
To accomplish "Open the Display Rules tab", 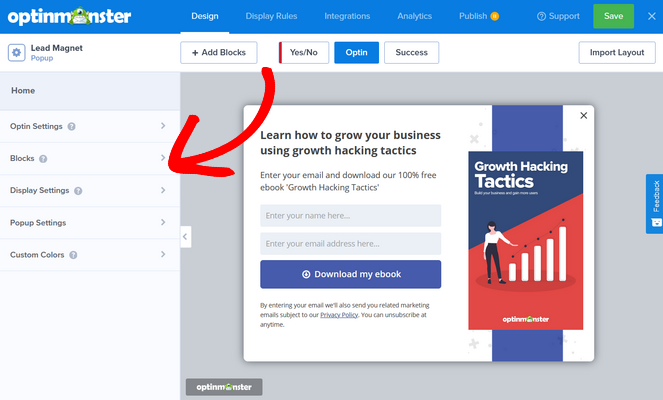I will [271, 16].
